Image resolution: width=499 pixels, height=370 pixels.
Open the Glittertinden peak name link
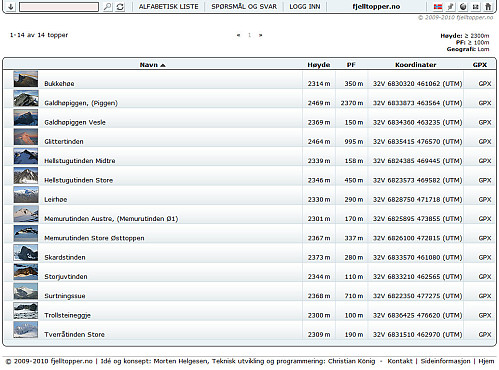64,142
